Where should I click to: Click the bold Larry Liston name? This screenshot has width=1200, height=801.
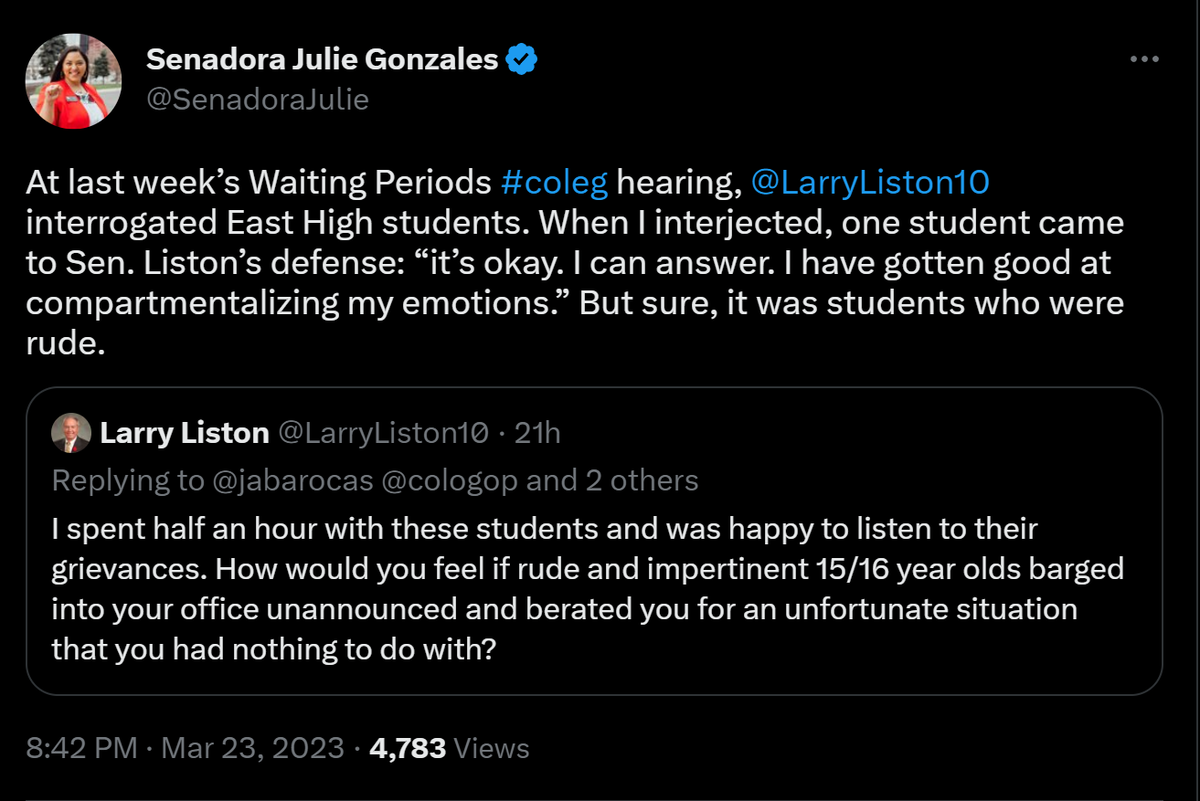tap(184, 433)
